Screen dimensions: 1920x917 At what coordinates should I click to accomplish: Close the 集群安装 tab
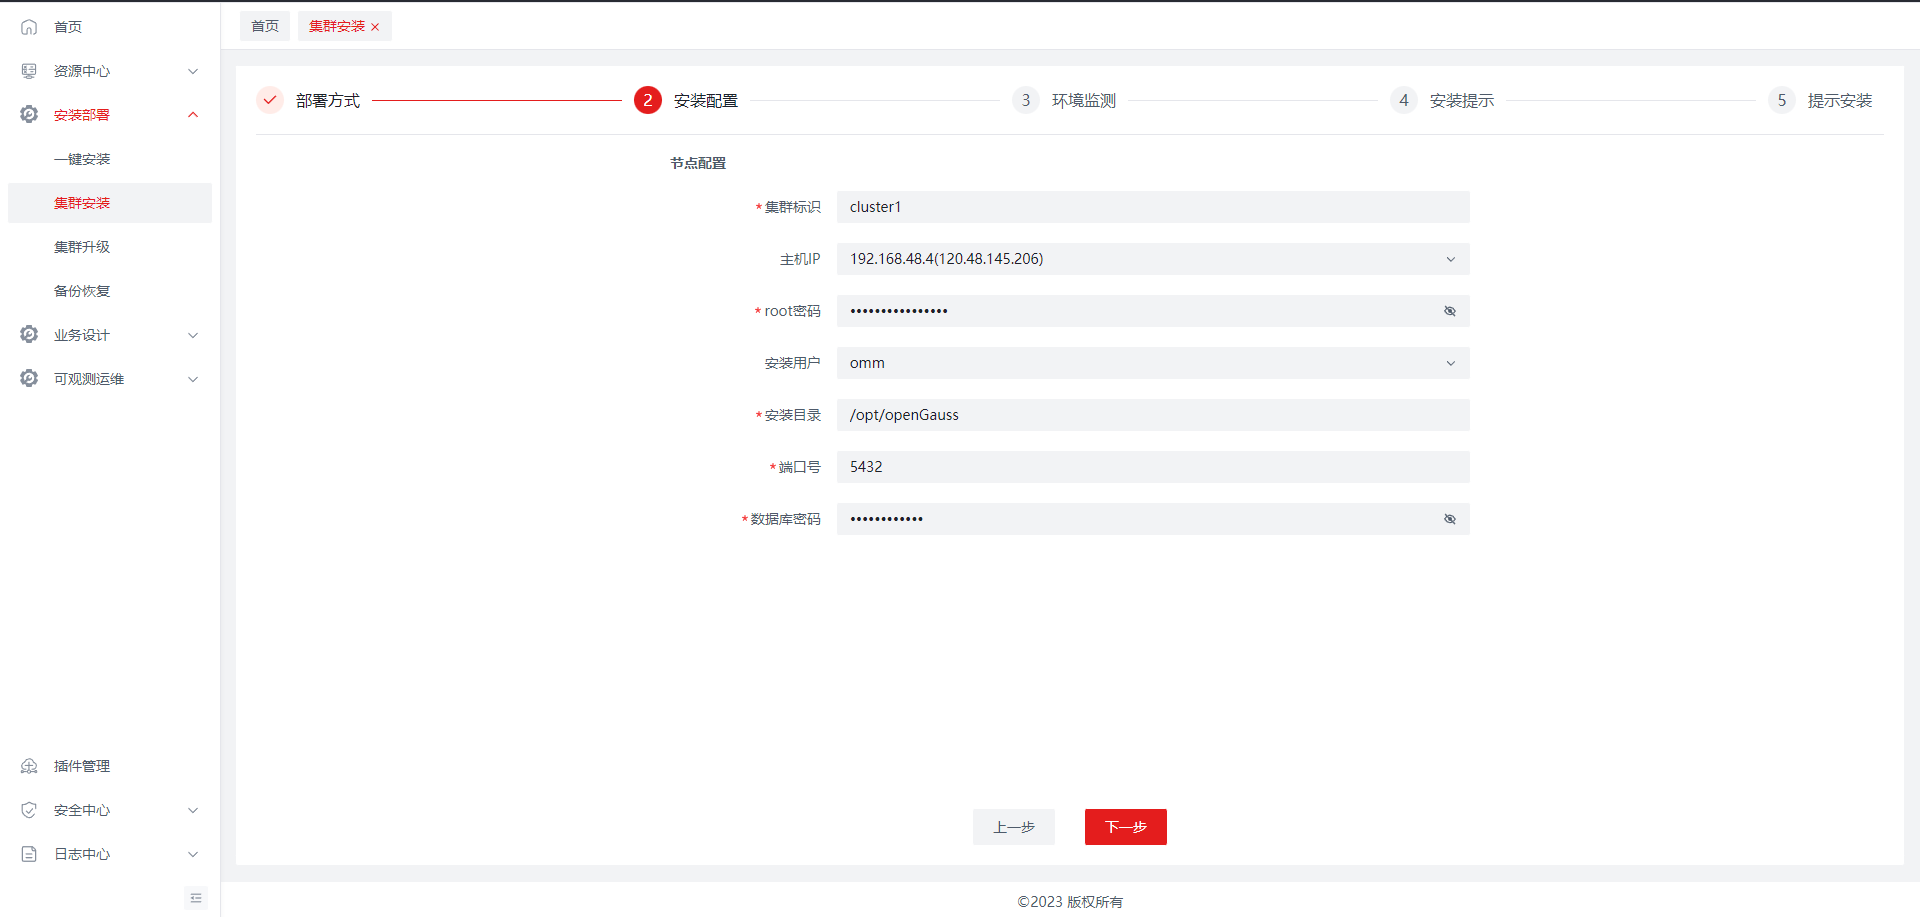375,27
